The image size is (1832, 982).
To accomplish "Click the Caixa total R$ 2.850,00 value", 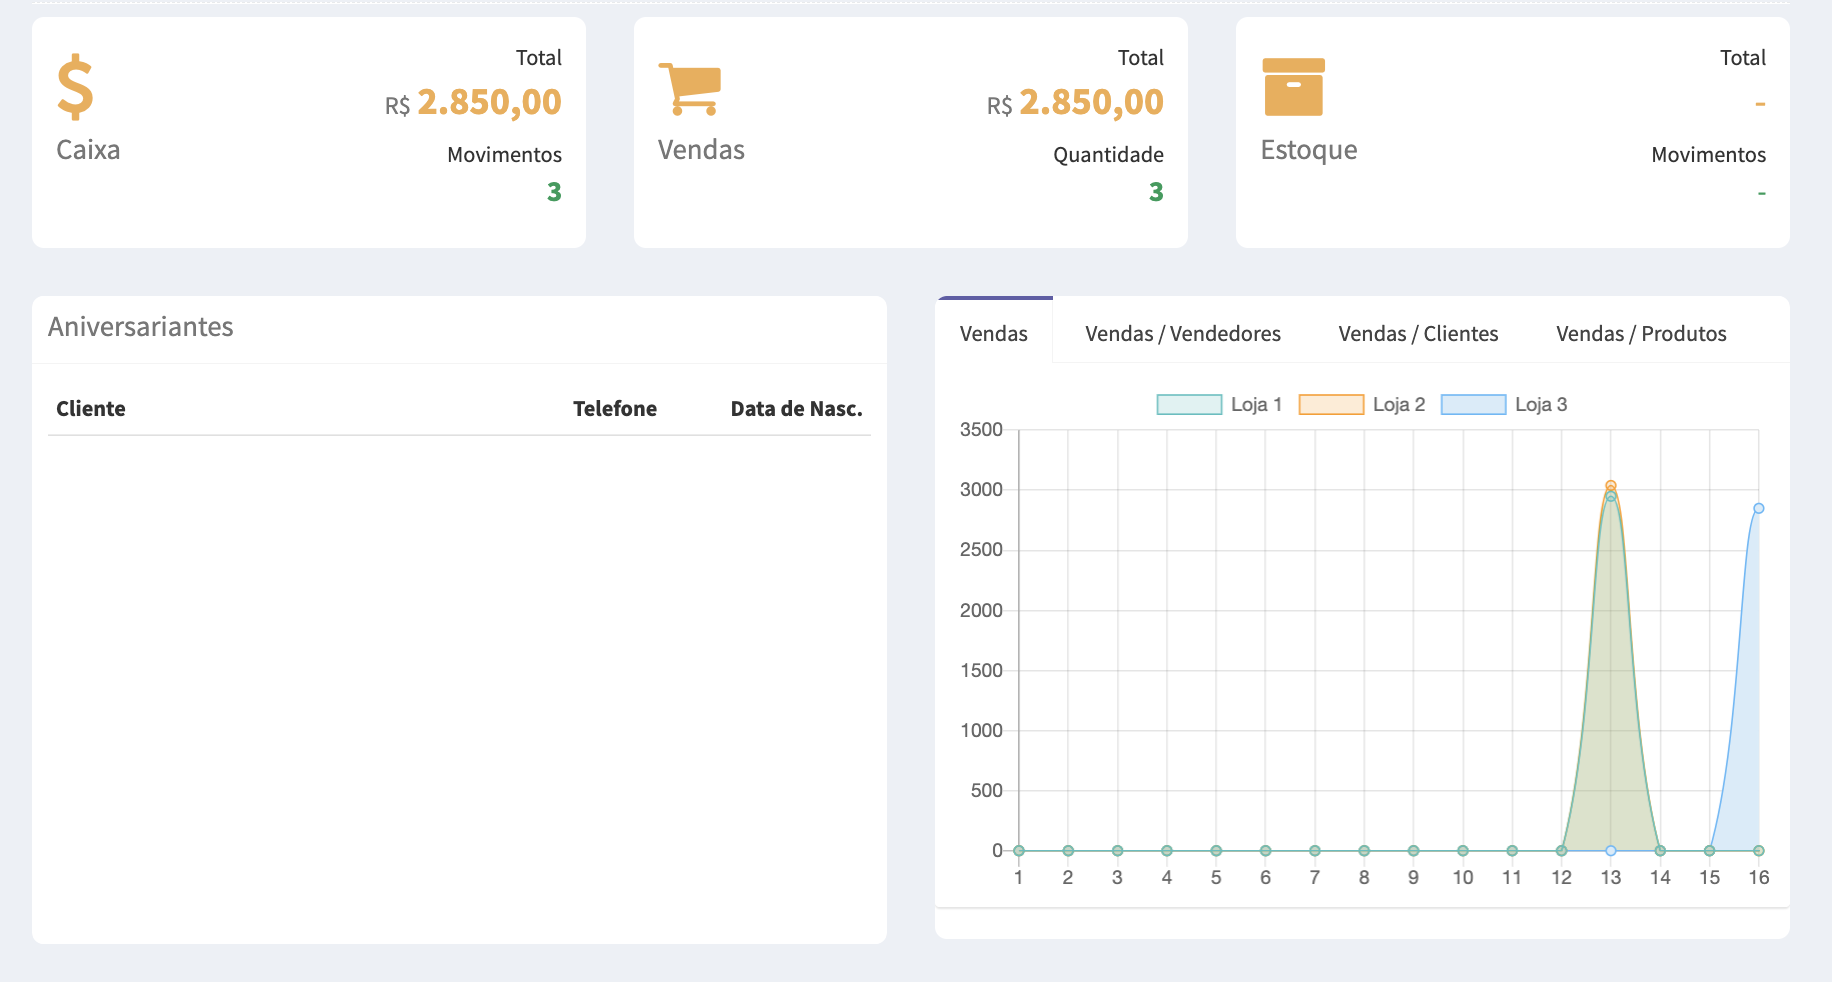I will [488, 103].
